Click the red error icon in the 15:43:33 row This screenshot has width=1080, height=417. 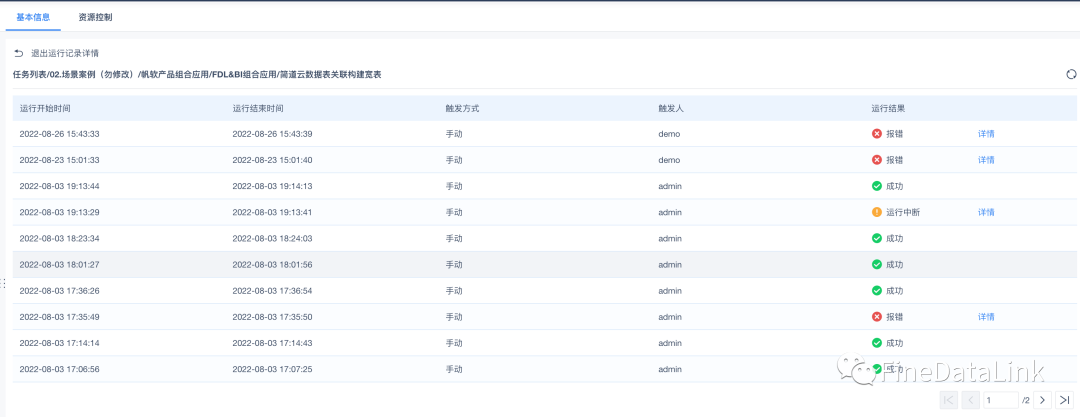click(x=877, y=134)
